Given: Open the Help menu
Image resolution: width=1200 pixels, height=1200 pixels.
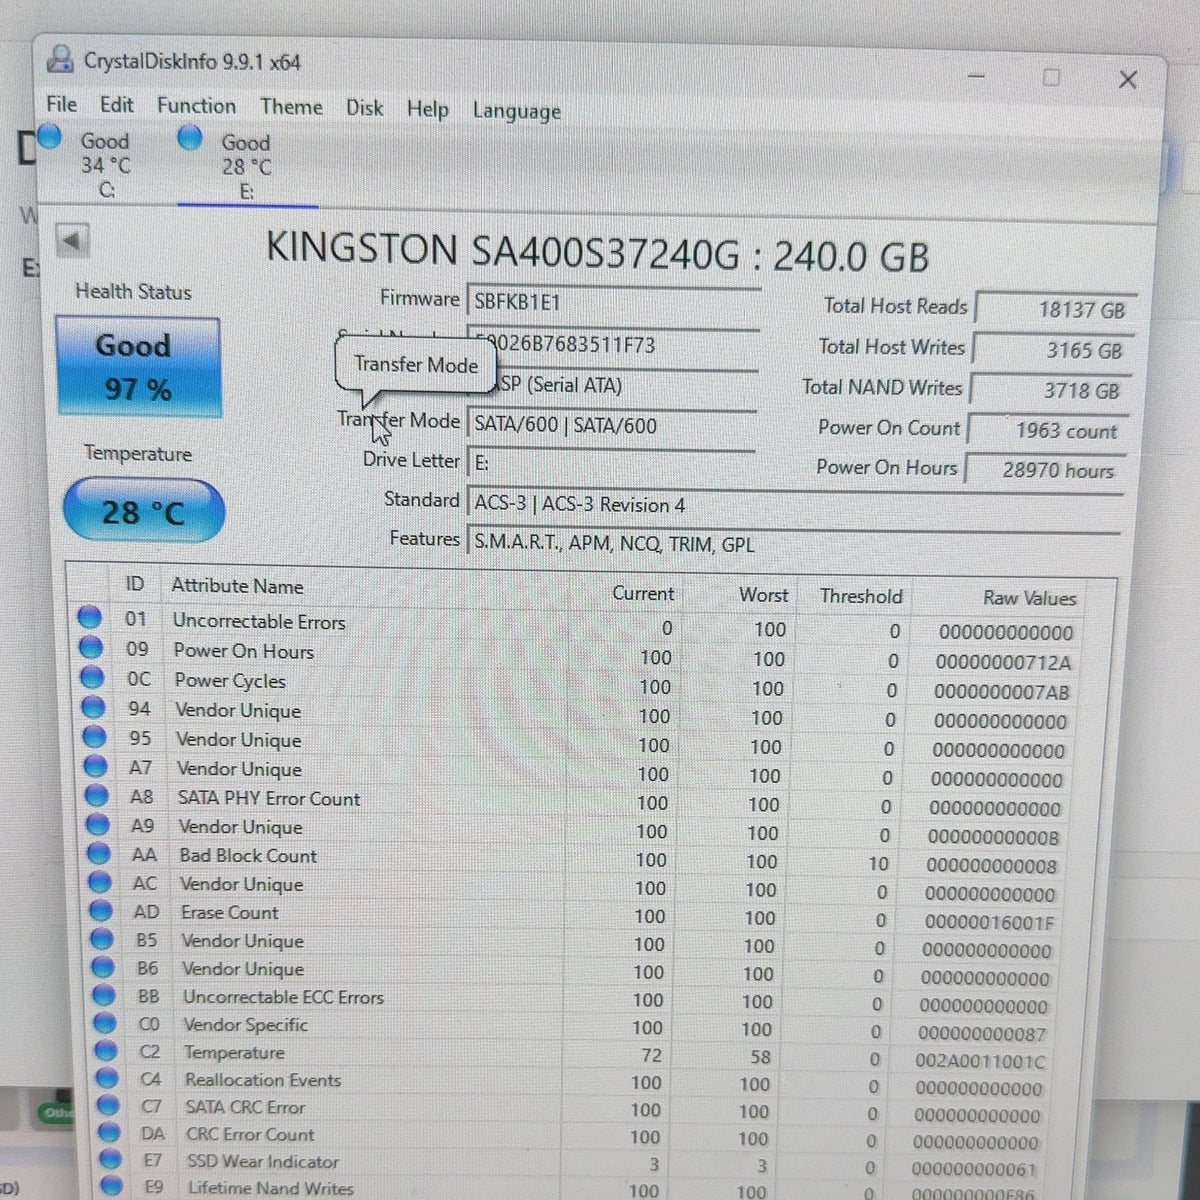Looking at the screenshot, I should 427,109.
